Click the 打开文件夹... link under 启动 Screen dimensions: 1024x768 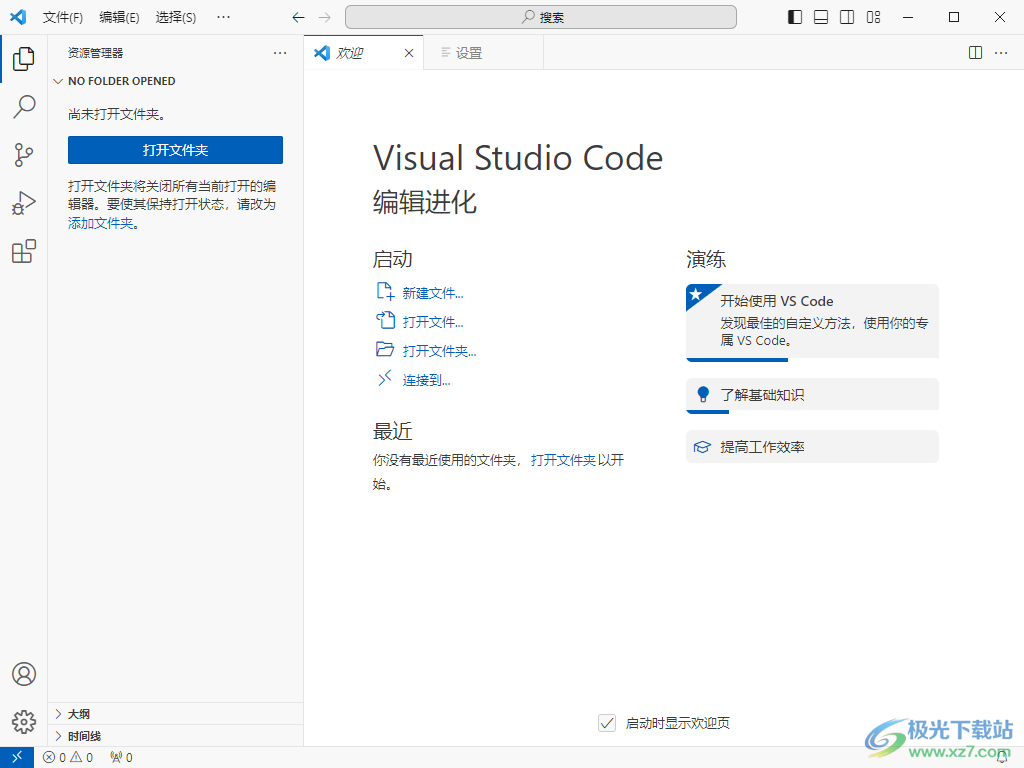[x=440, y=351]
